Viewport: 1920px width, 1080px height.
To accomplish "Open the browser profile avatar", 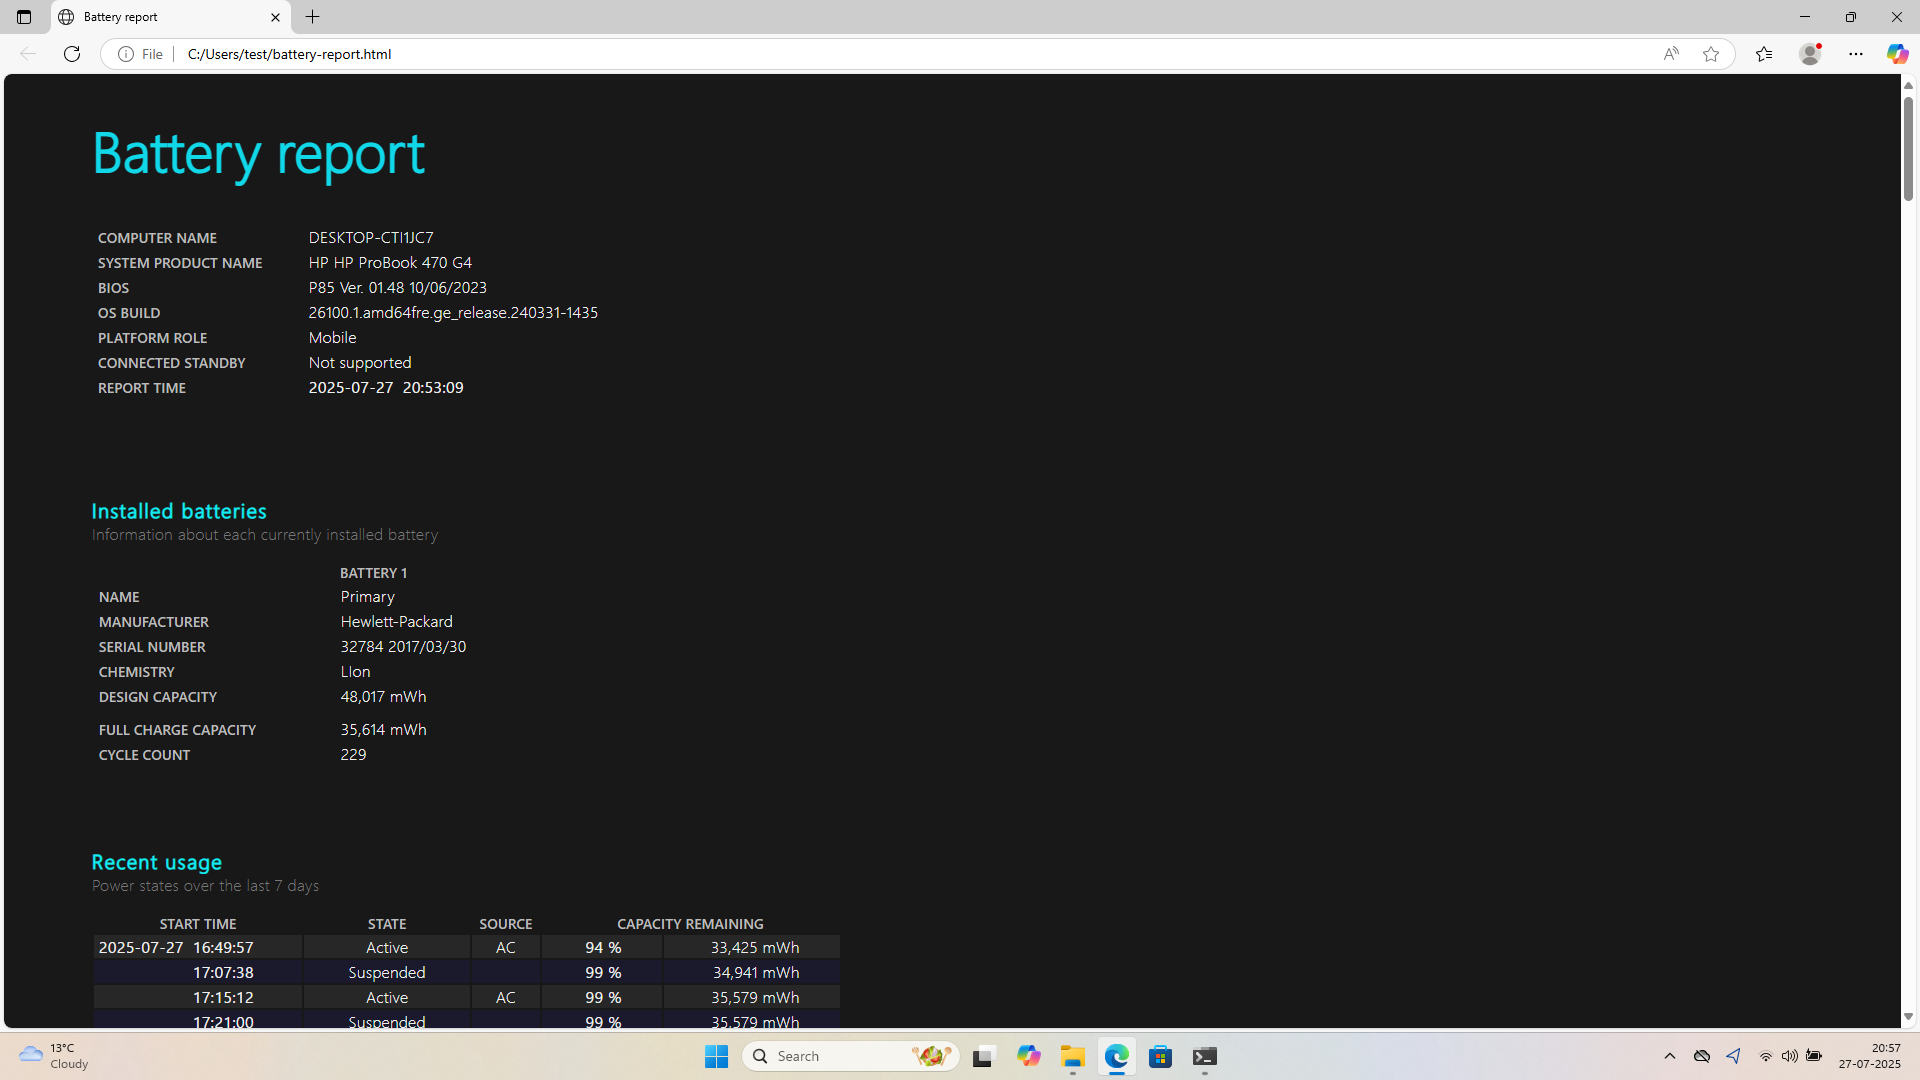I will [x=1810, y=54].
